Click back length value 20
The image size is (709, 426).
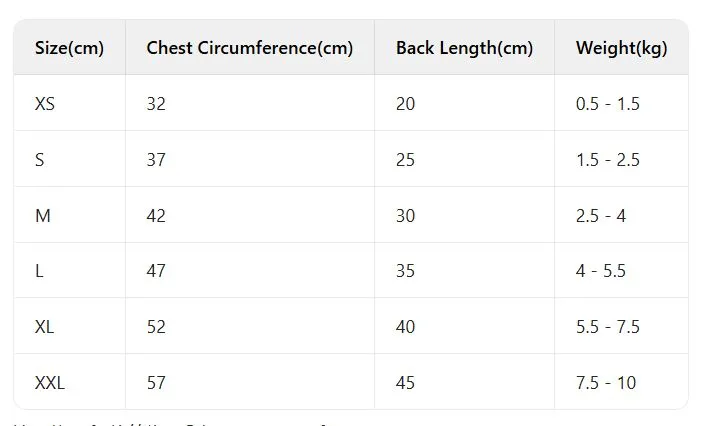pyautogui.click(x=405, y=104)
